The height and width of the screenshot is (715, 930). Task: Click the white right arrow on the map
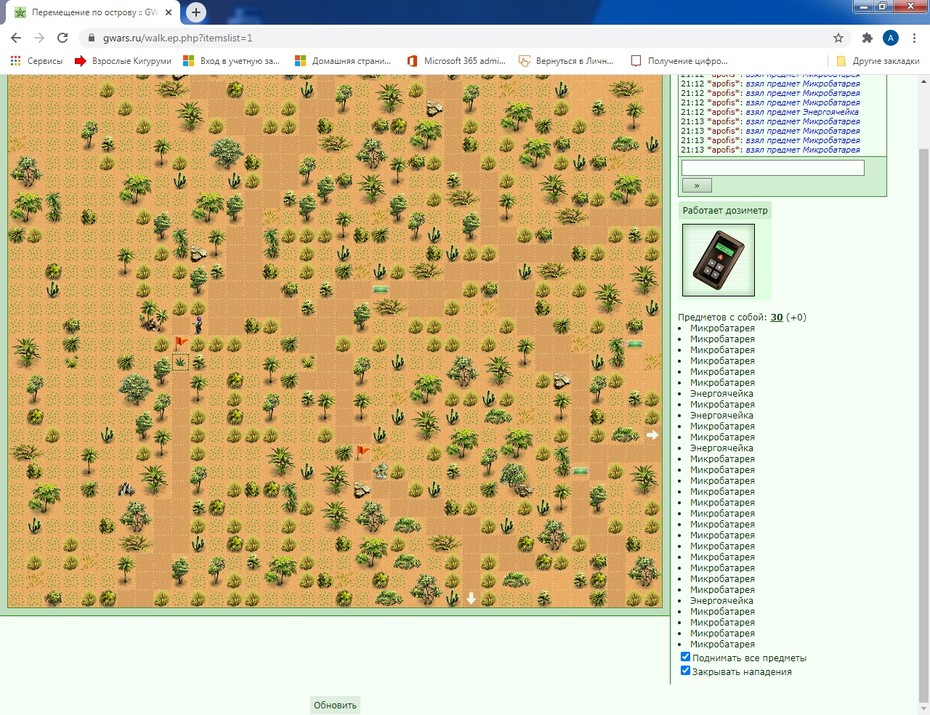(652, 435)
